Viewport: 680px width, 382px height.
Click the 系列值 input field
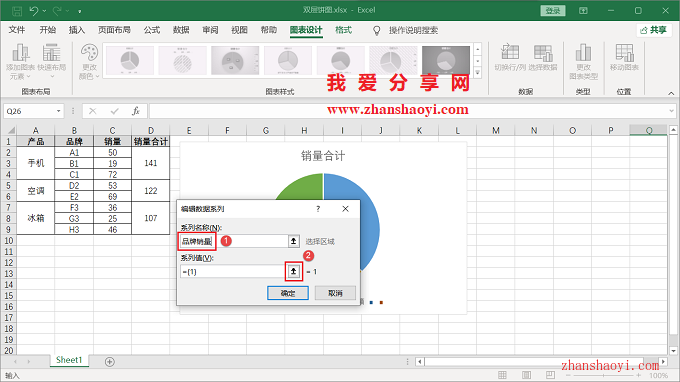coord(232,272)
